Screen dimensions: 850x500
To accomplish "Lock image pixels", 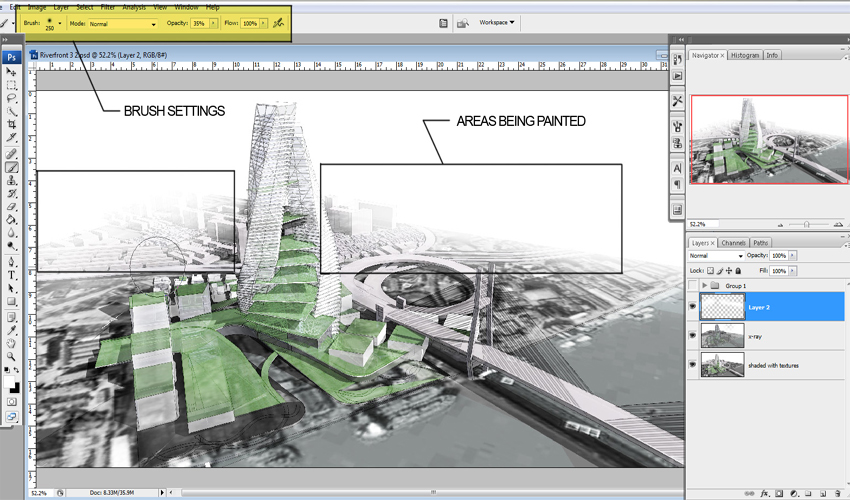I will click(x=719, y=271).
